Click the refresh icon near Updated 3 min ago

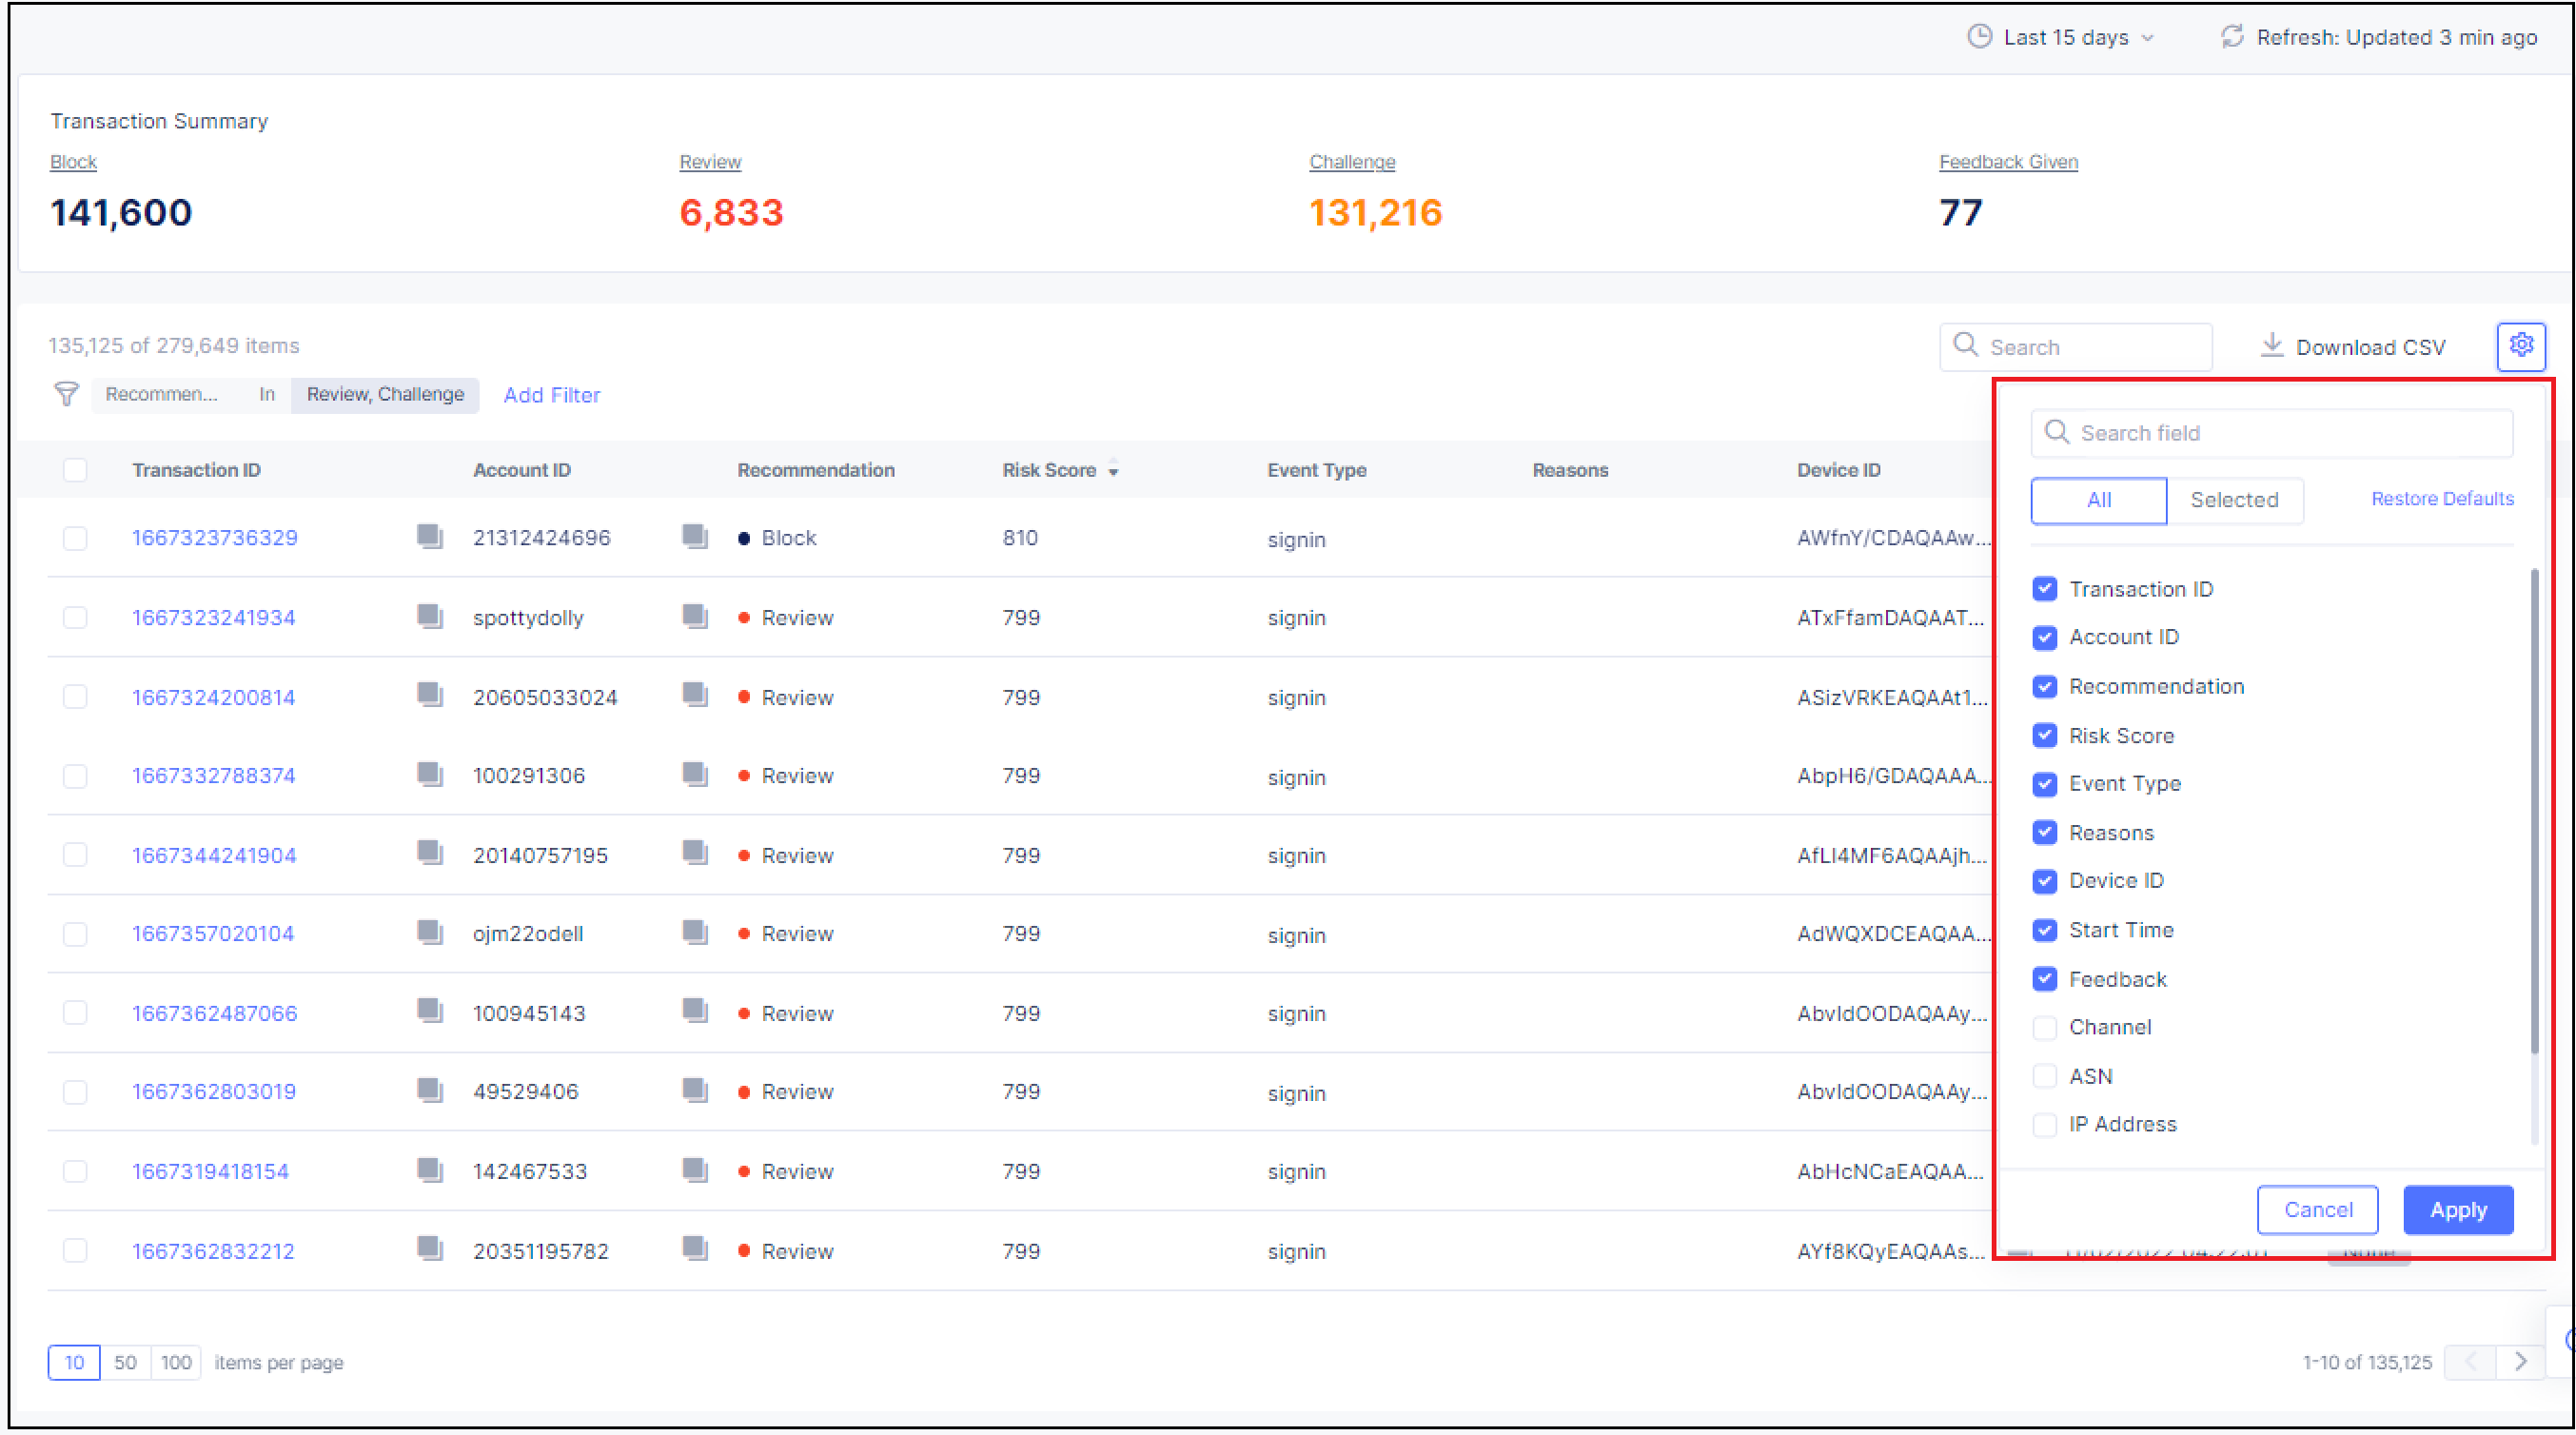pos(2234,37)
